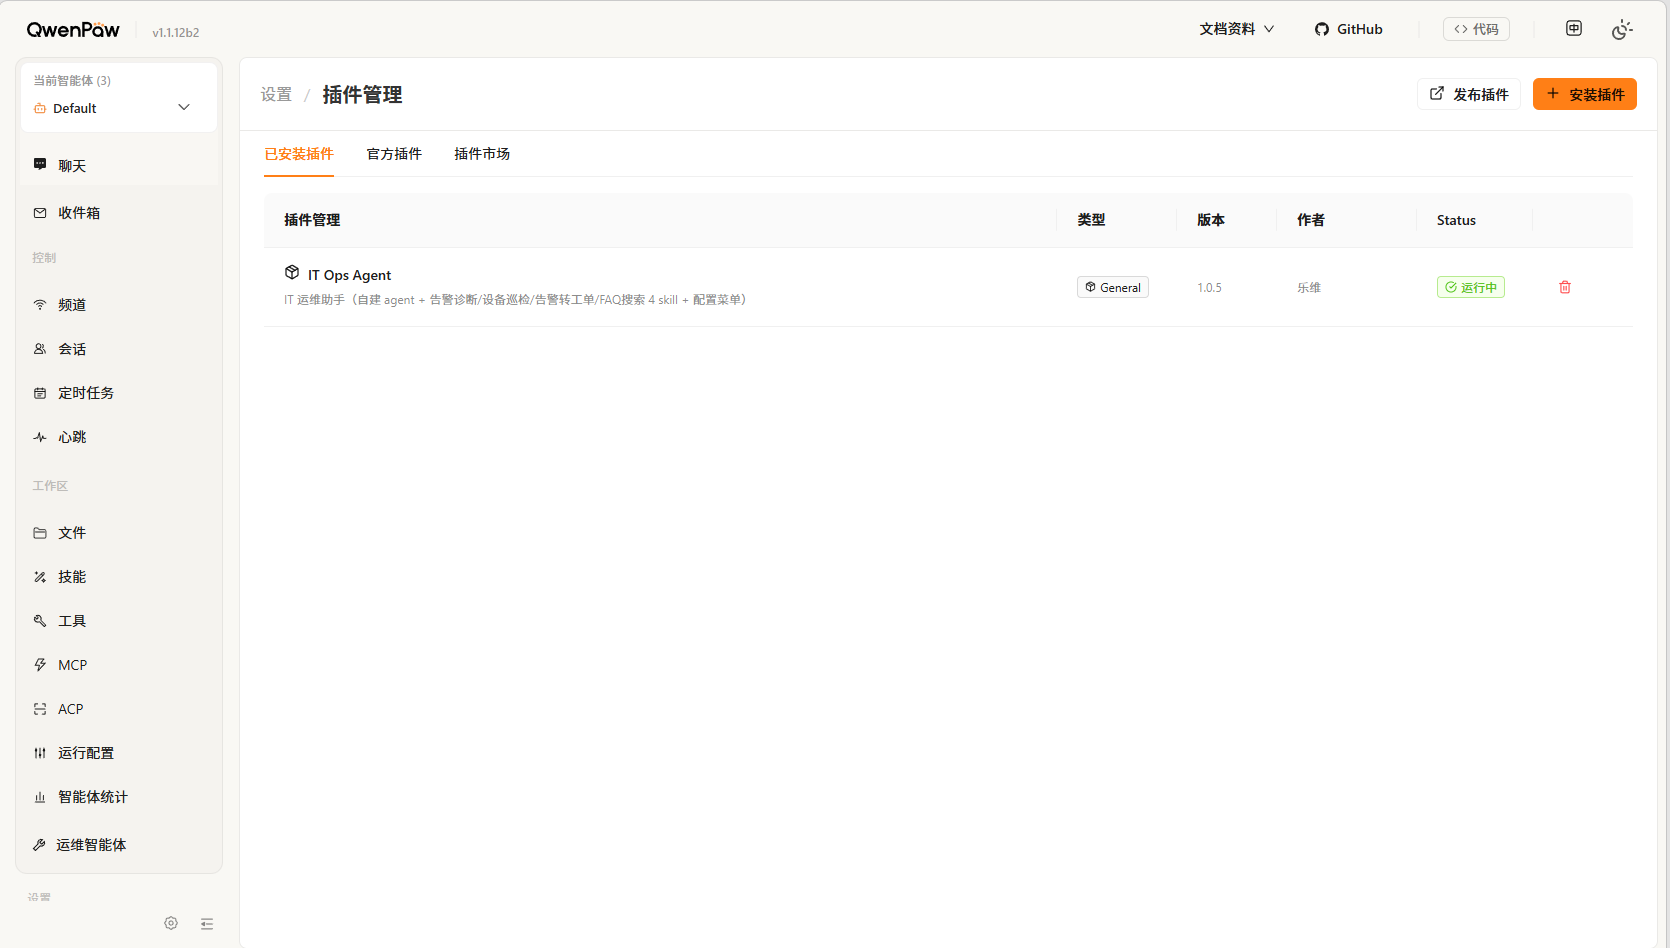Click the language switch icon

pos(1574,28)
